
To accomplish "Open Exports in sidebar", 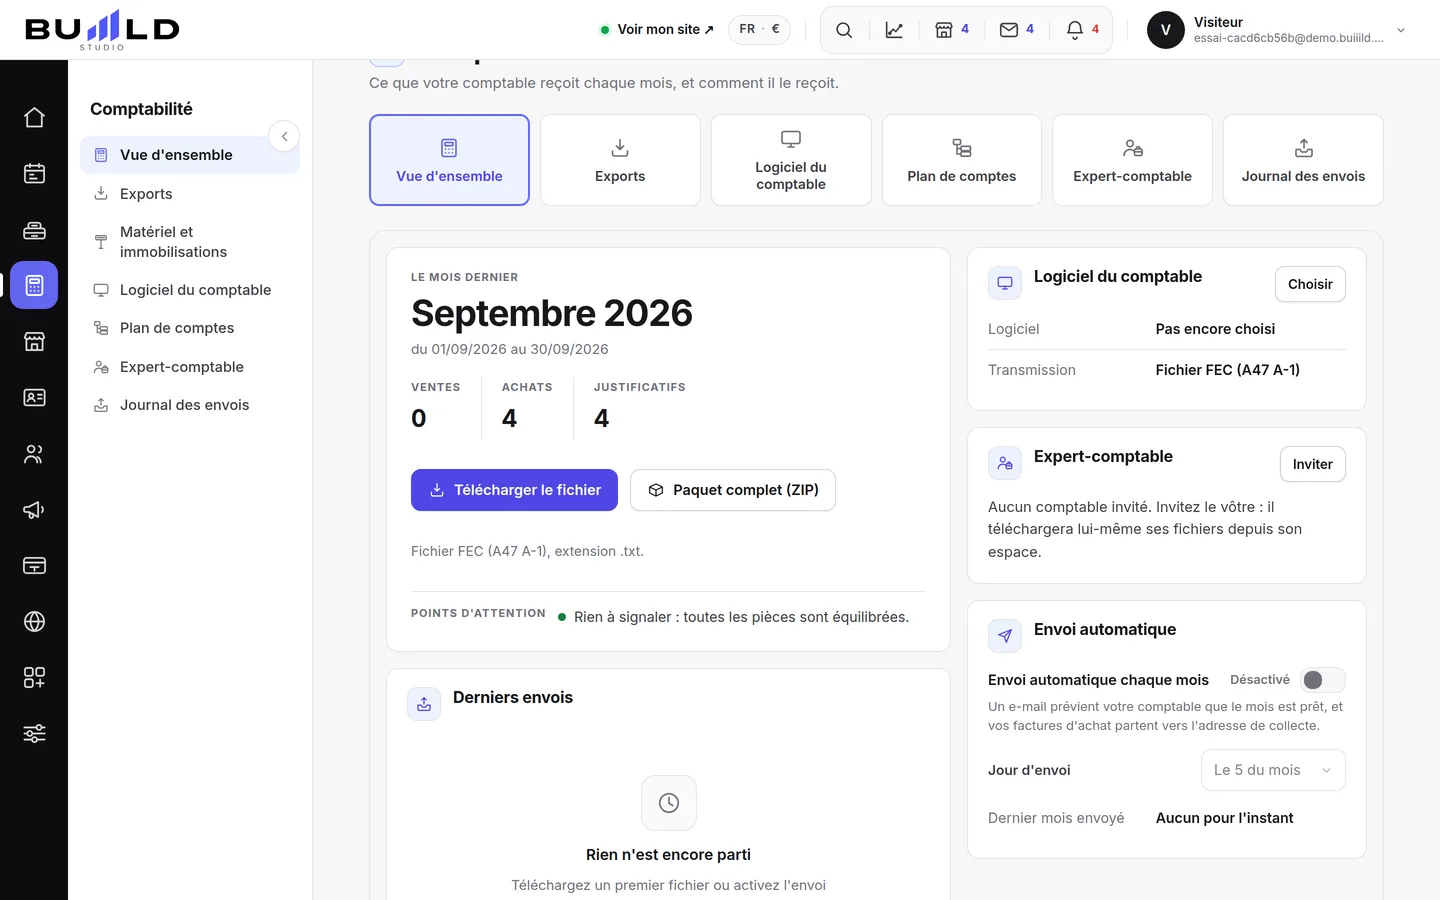I will [190, 194].
